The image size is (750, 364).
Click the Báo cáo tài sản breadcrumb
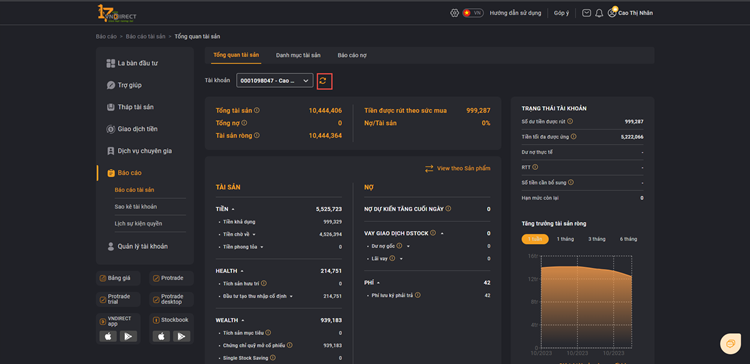145,36
